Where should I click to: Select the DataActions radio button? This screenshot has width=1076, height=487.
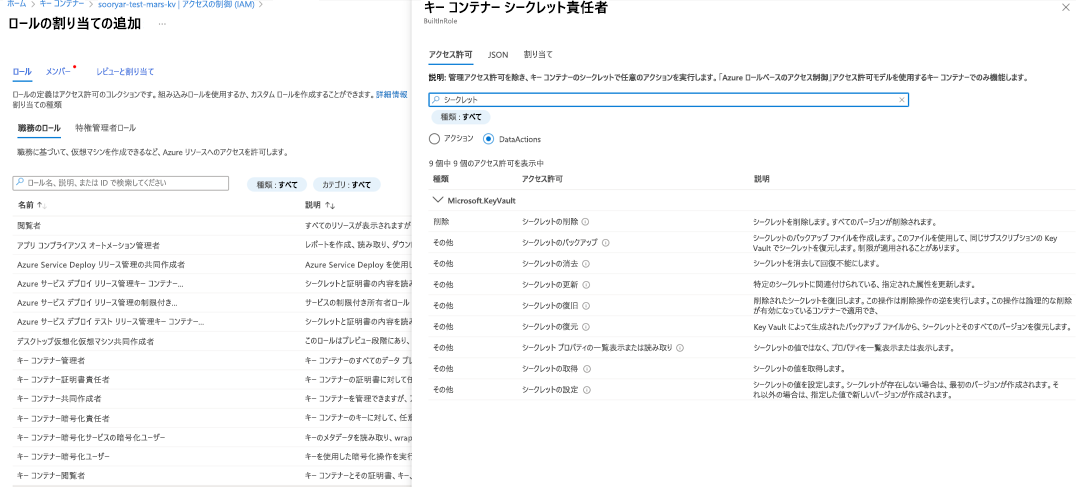488,139
